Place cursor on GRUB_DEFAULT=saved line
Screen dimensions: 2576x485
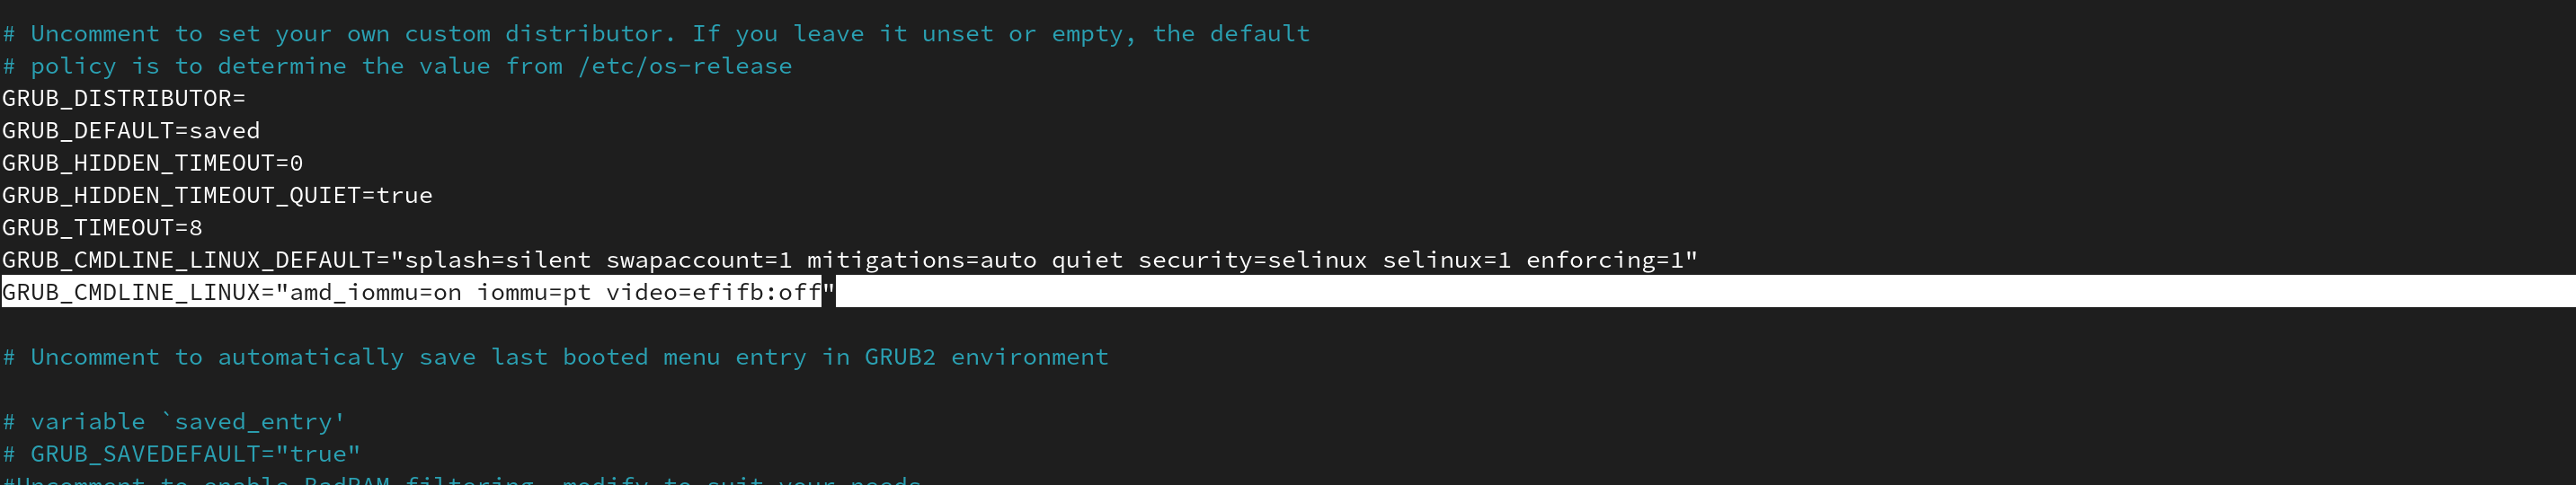(131, 130)
